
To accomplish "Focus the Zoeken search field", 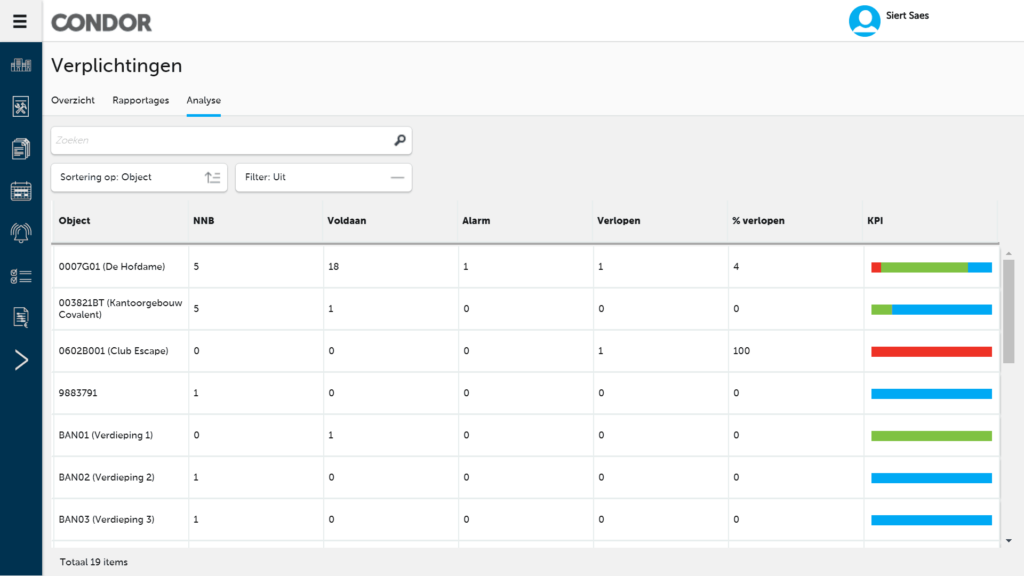I will (x=231, y=140).
